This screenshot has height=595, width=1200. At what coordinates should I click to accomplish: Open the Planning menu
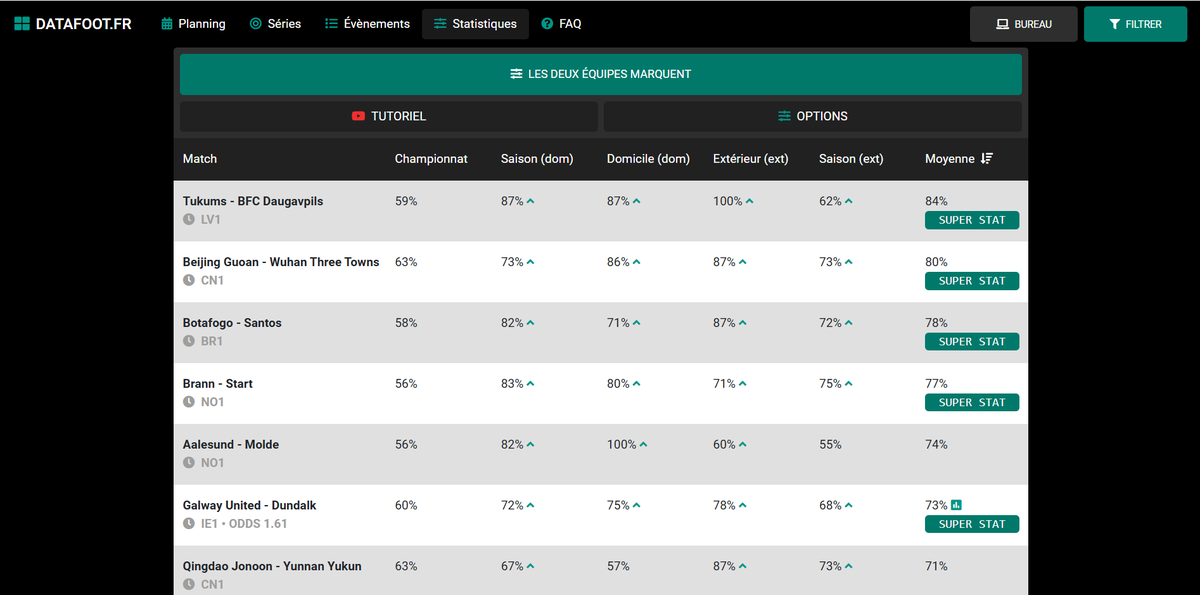(x=193, y=24)
